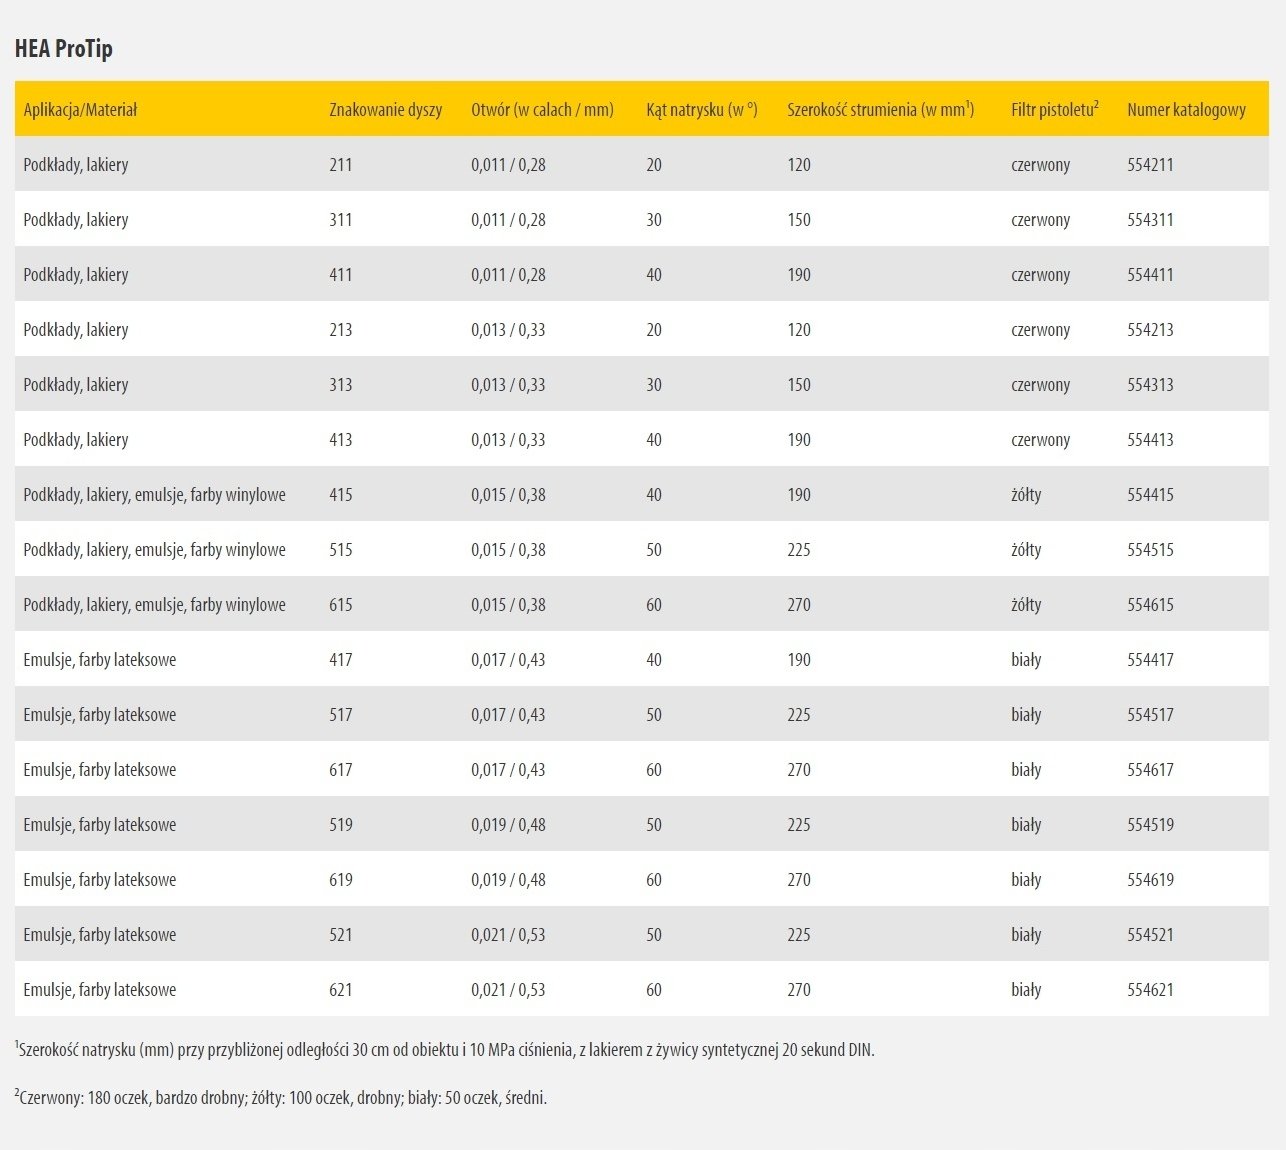
Task: Click nozzle marking 313
Action: (x=341, y=385)
